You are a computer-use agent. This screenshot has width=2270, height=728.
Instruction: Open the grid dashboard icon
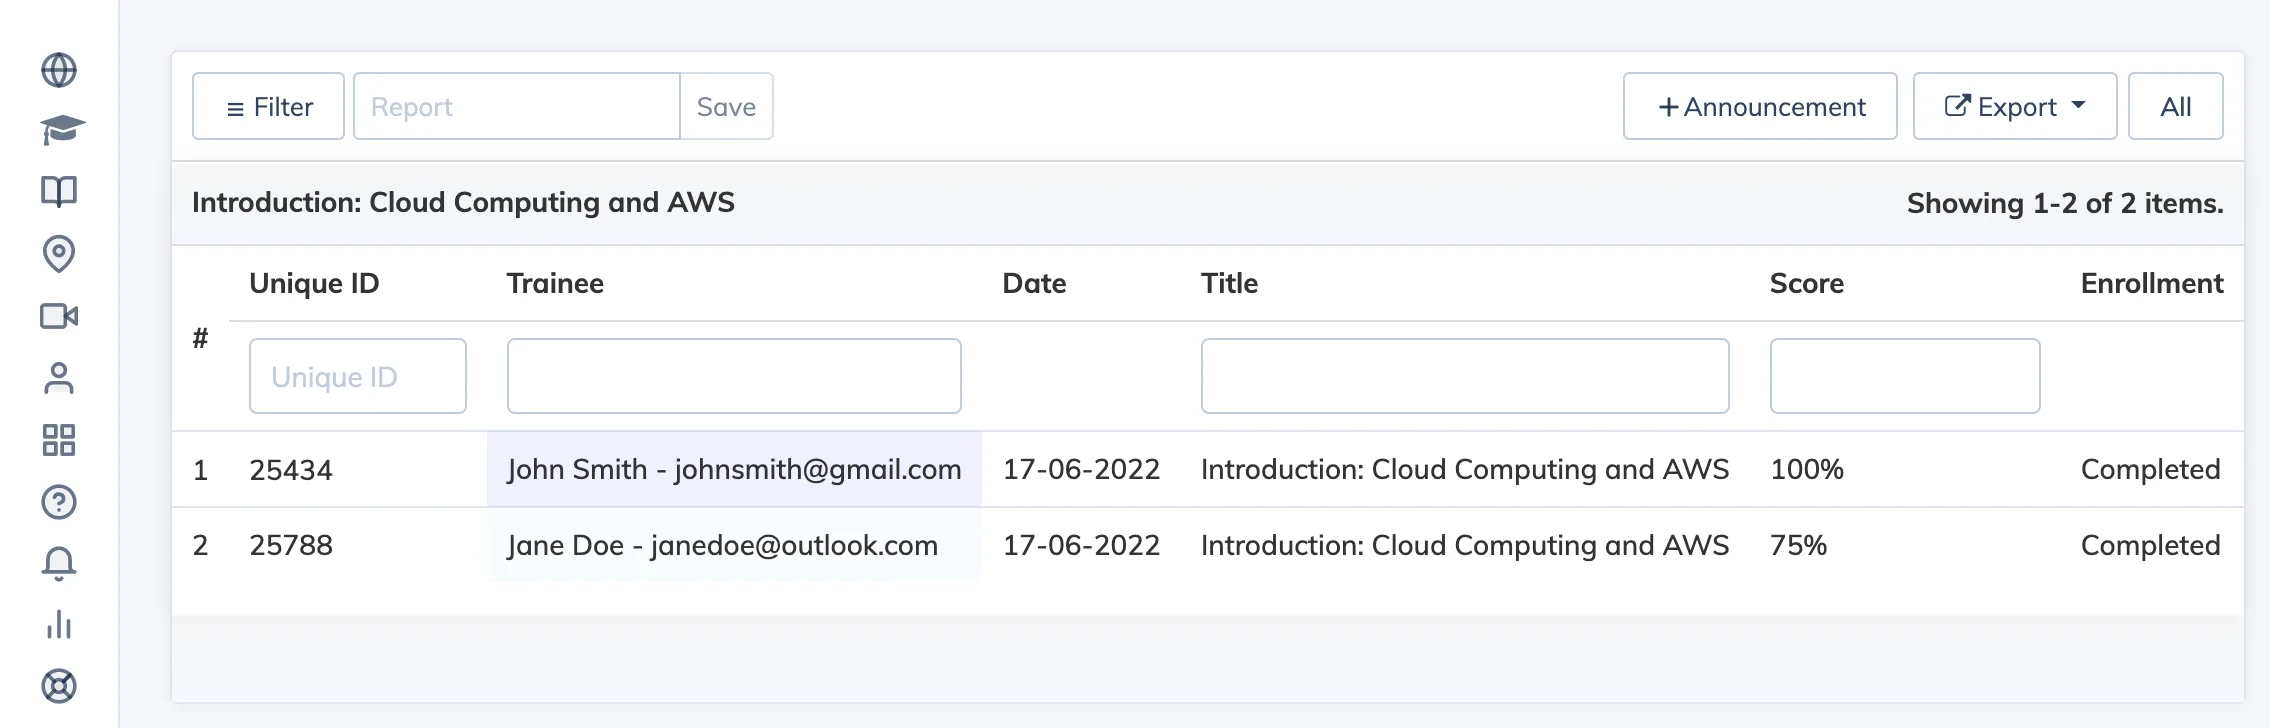tap(59, 440)
